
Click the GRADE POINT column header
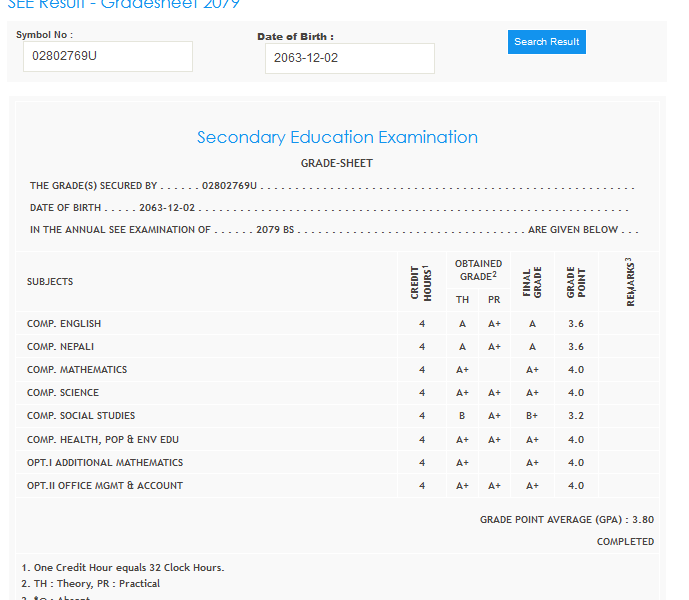click(576, 282)
